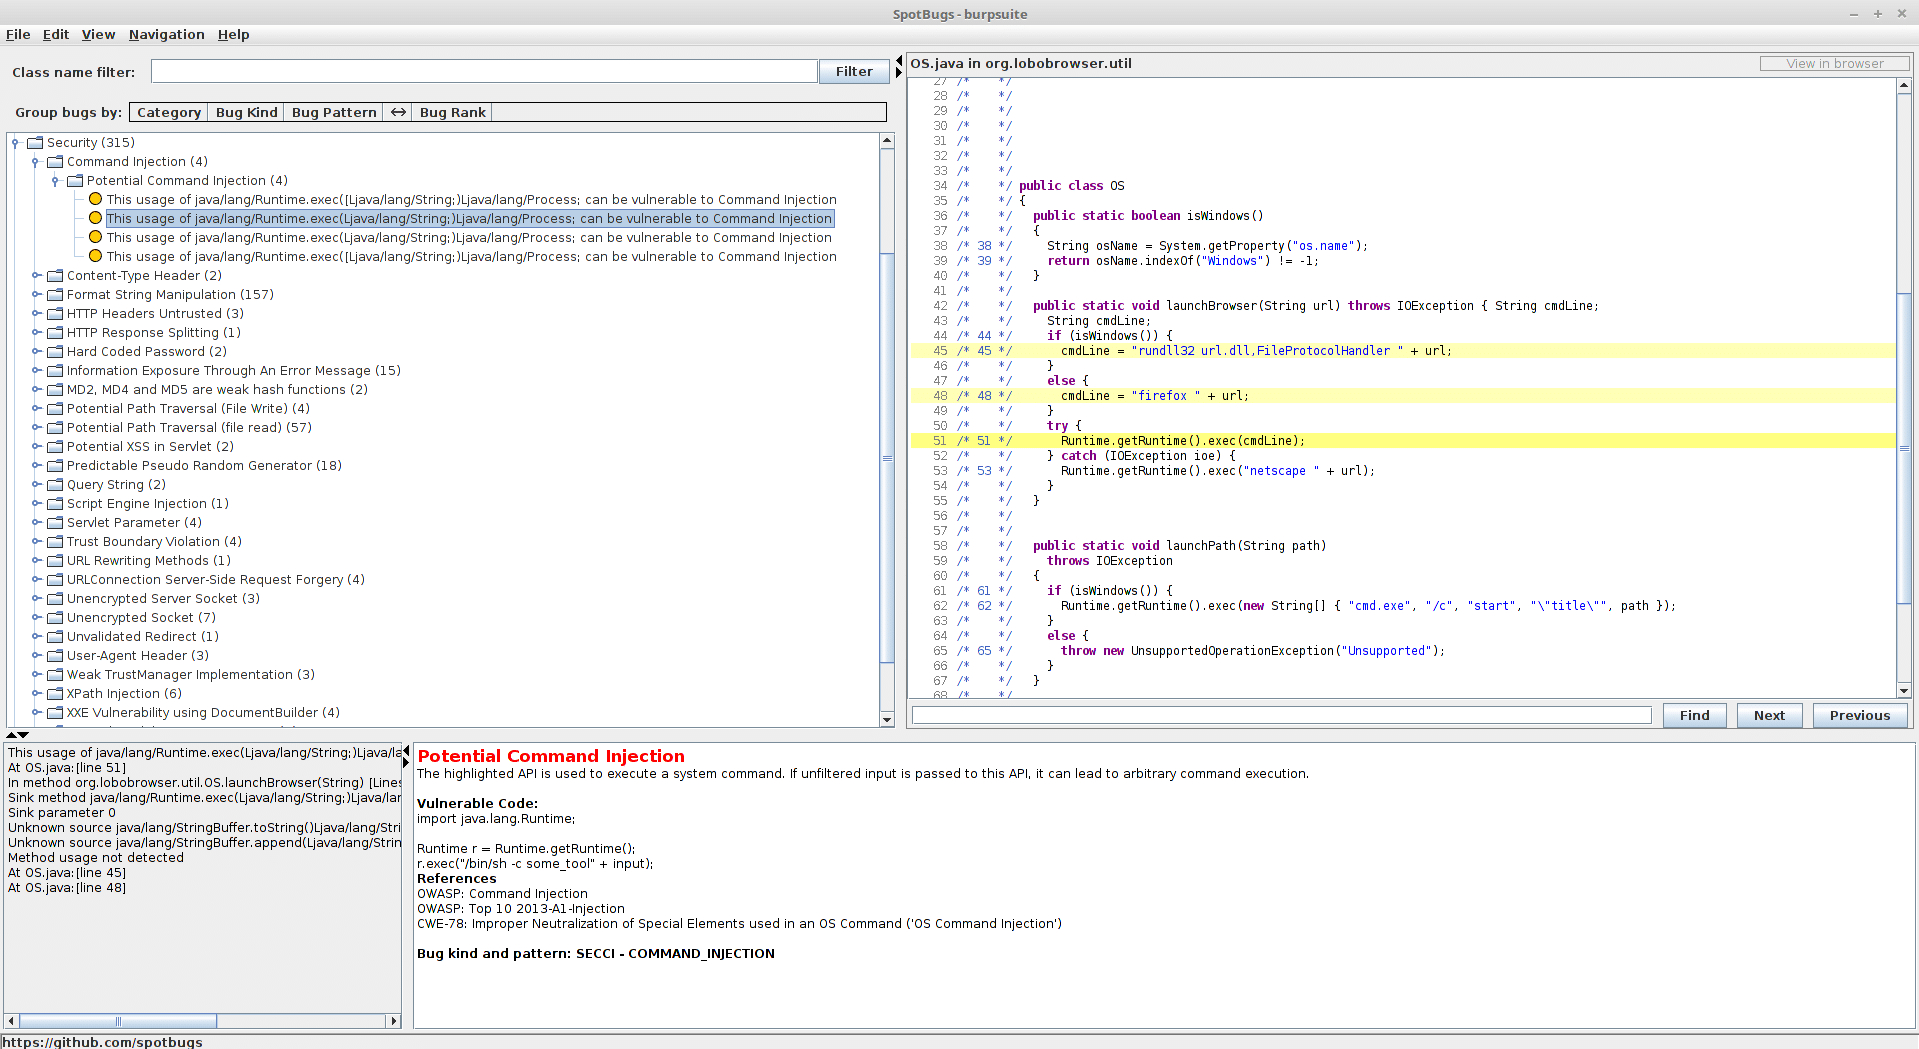Click the Find button

[1694, 715]
